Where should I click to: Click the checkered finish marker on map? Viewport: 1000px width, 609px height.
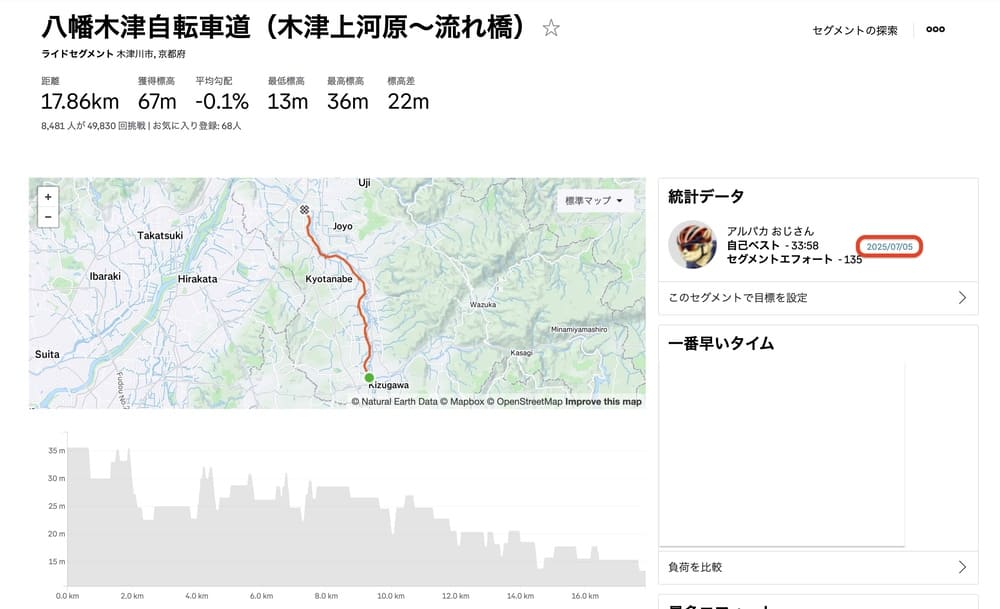tap(304, 209)
